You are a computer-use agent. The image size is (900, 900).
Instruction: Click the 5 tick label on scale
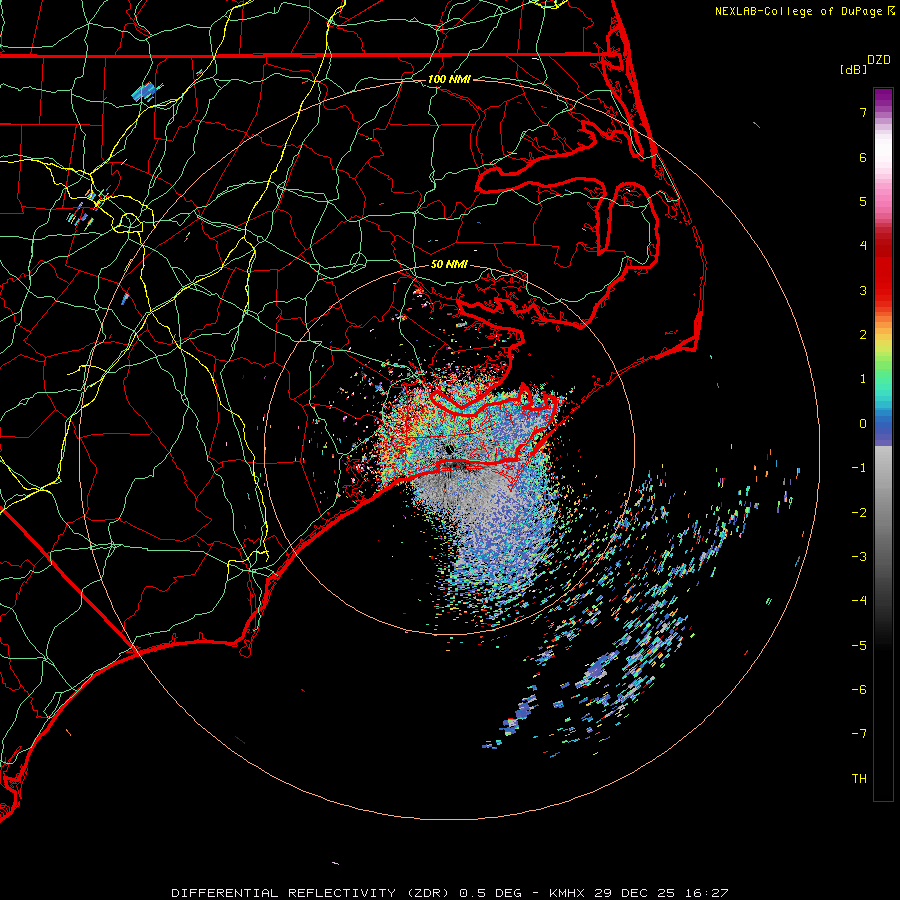point(863,201)
